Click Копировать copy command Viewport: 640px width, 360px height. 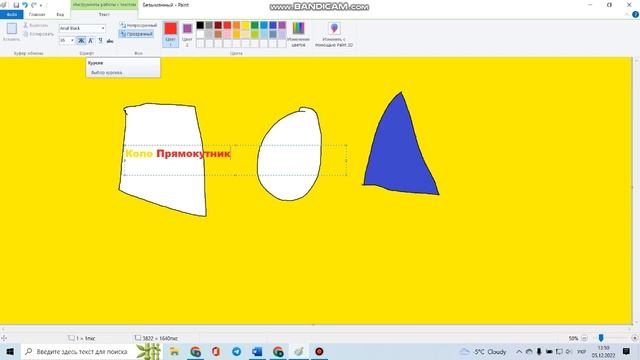tap(38, 34)
